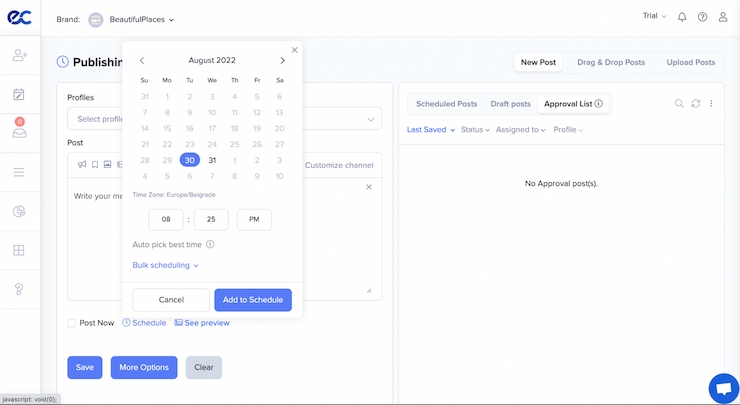Open the help circle icon in header
Viewport: 740px width, 405px height.
[x=702, y=17]
